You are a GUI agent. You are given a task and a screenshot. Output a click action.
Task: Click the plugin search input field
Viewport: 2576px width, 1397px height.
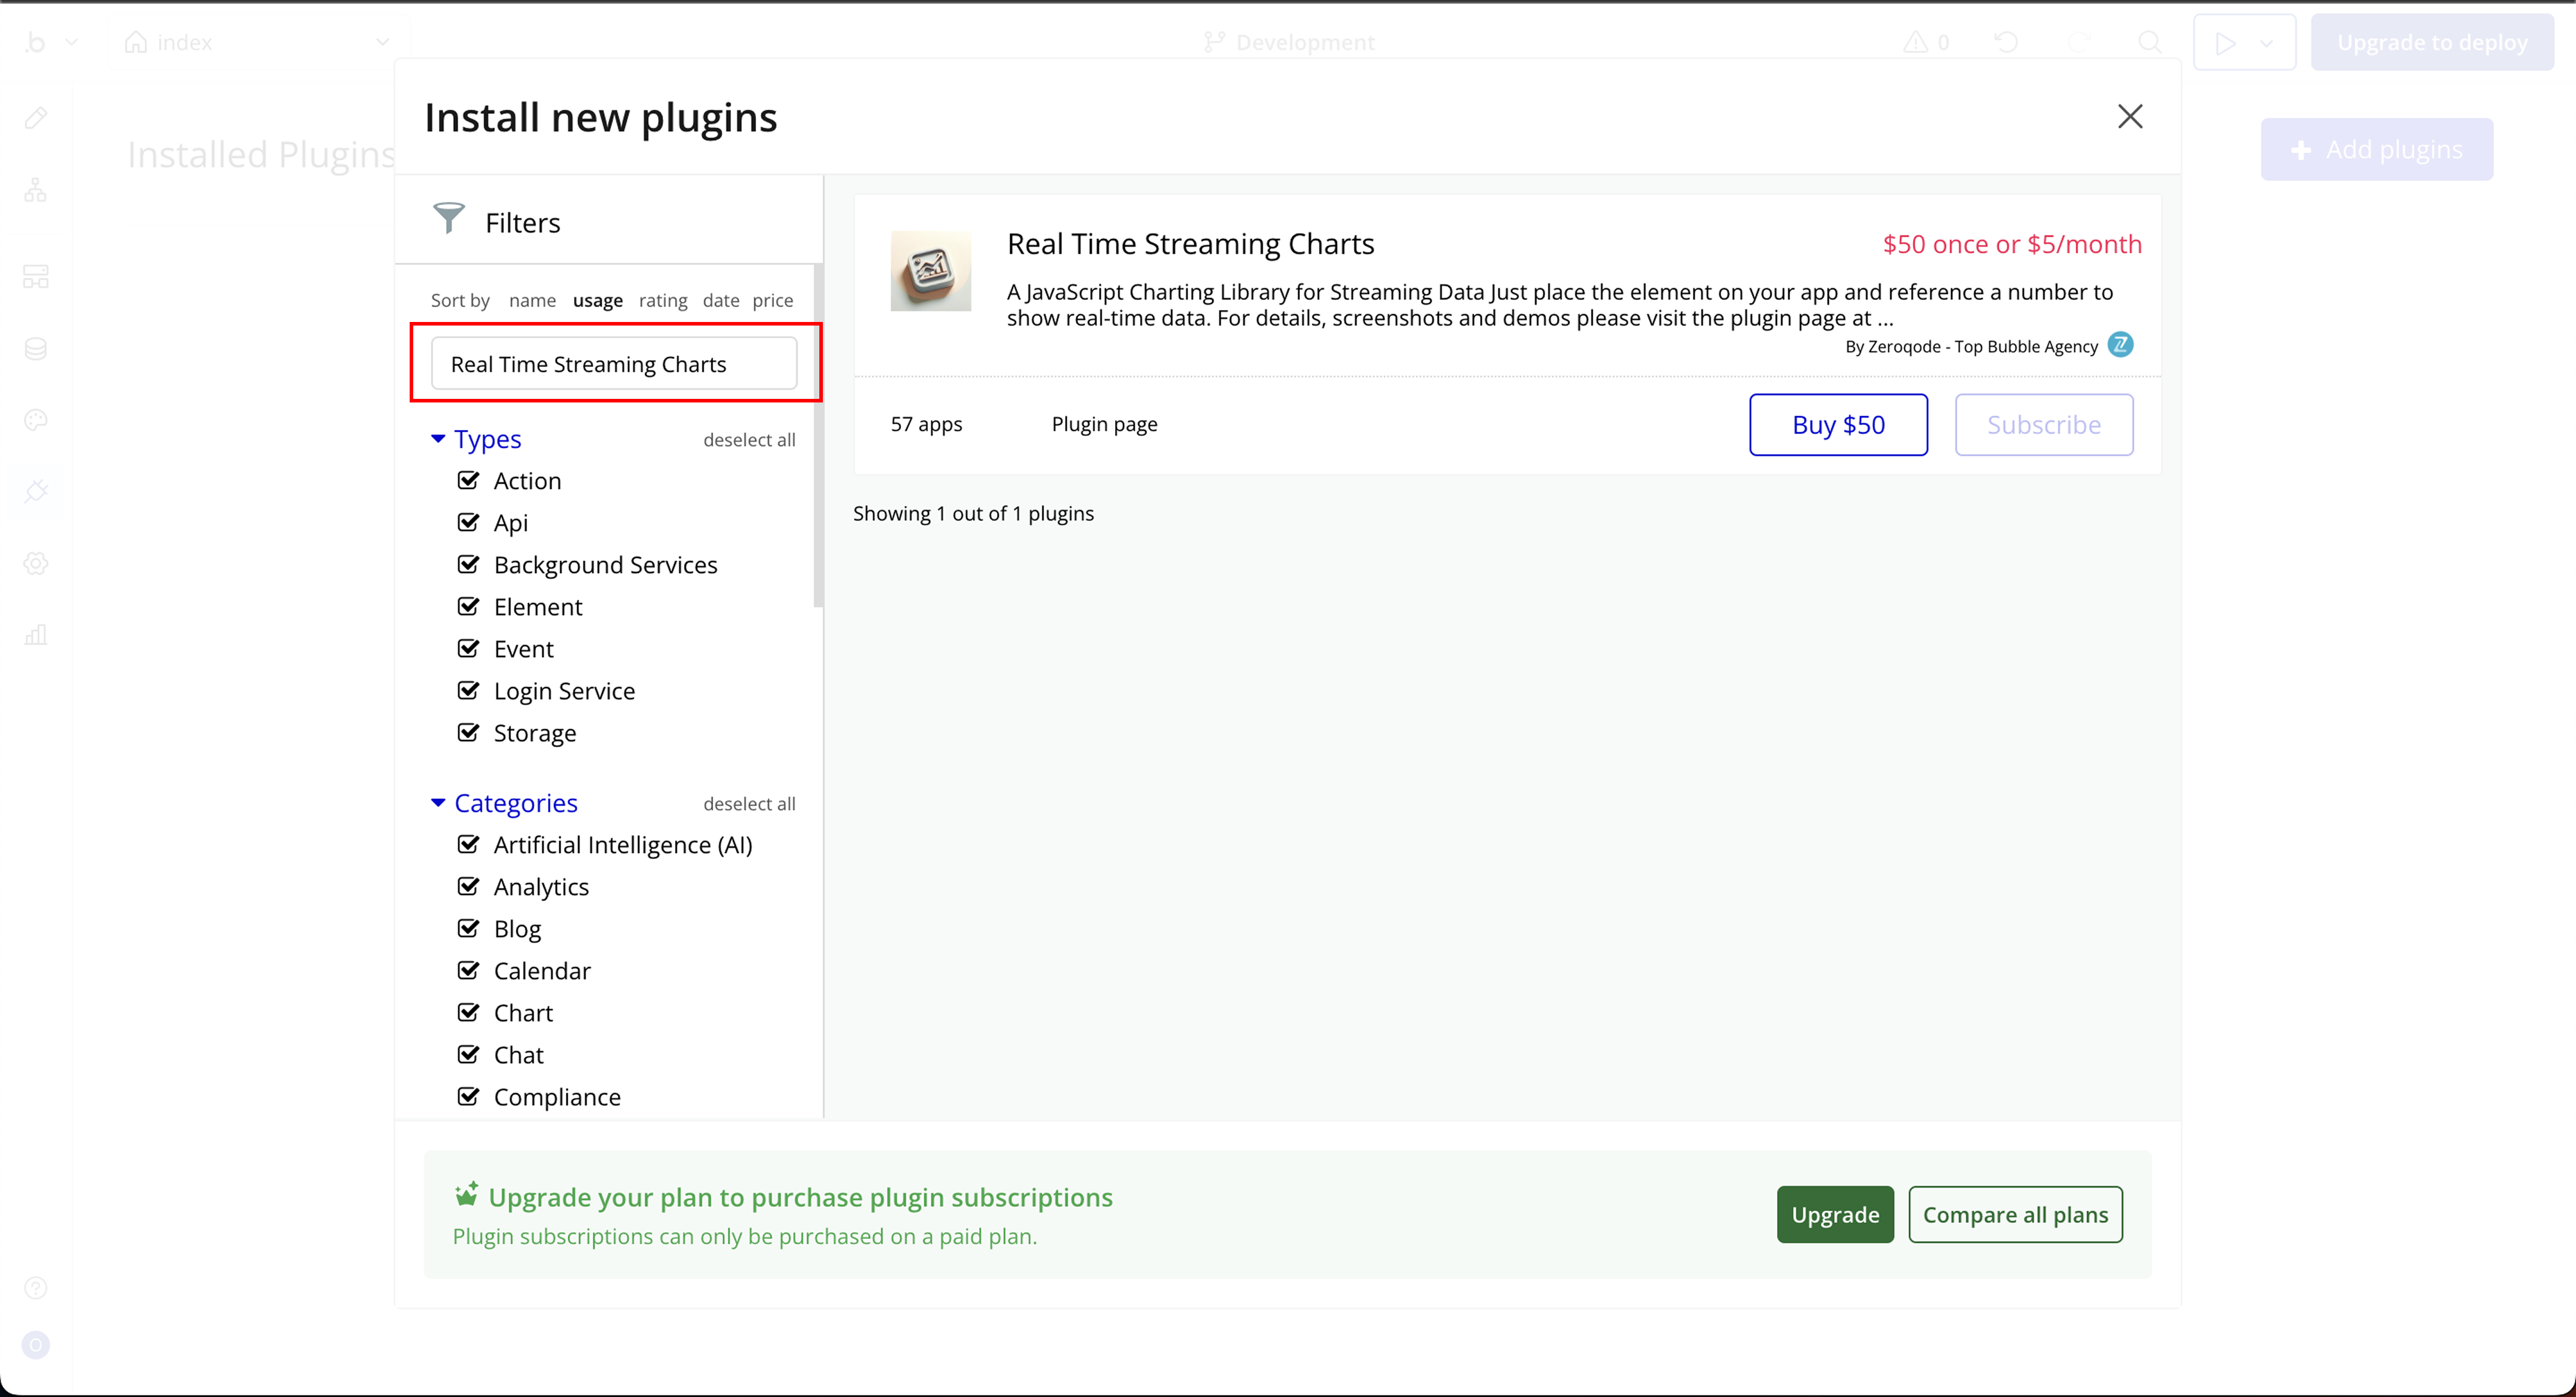coord(613,364)
